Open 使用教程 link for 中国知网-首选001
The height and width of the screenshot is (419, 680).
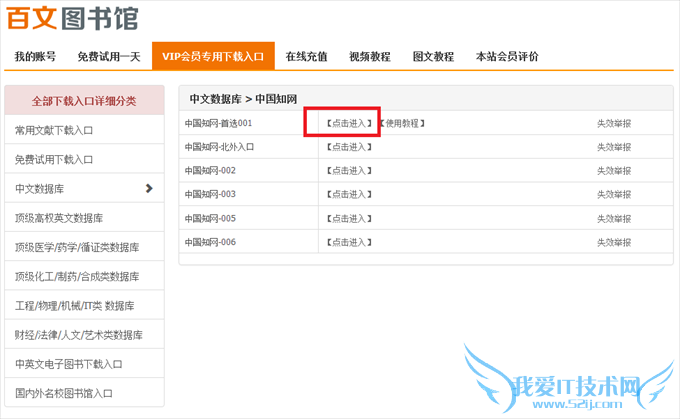(402, 123)
